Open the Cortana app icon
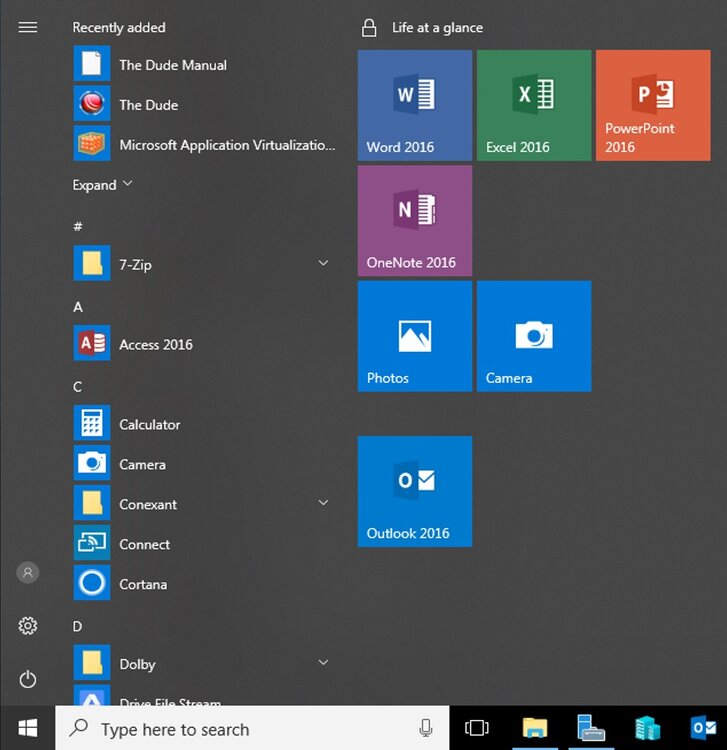This screenshot has width=727, height=750. tap(92, 583)
